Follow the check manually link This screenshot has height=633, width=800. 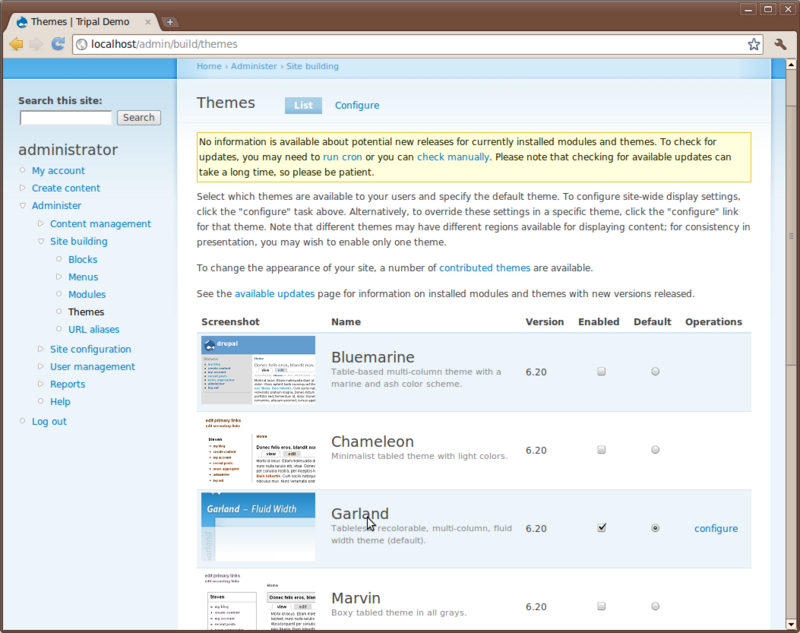click(453, 157)
